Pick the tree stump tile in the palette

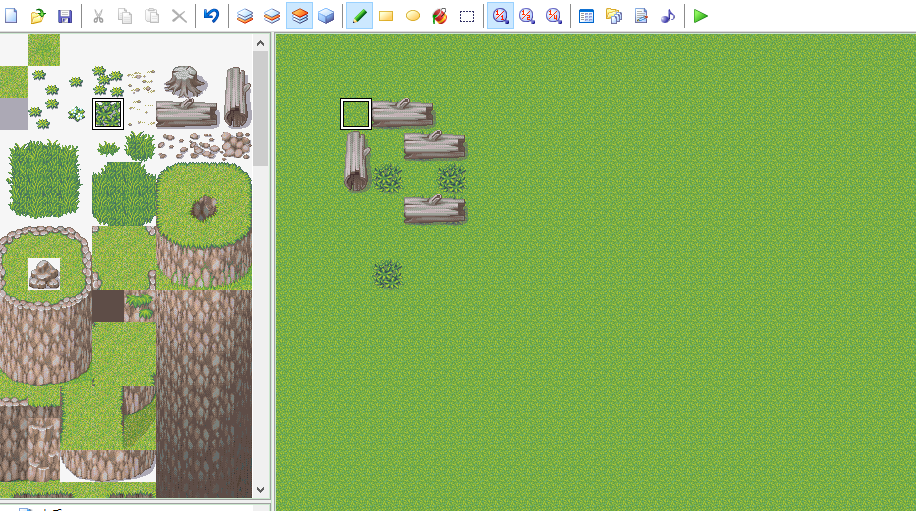(x=185, y=81)
